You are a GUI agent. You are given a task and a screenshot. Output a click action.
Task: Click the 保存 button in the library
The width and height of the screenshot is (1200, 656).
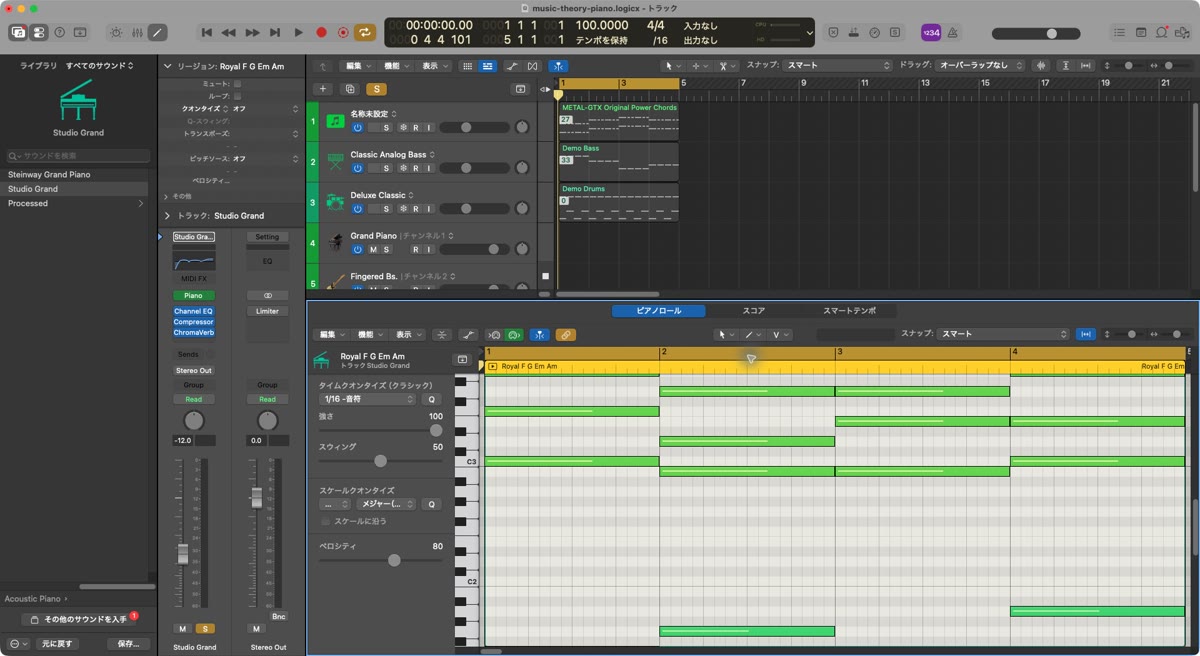click(x=128, y=644)
